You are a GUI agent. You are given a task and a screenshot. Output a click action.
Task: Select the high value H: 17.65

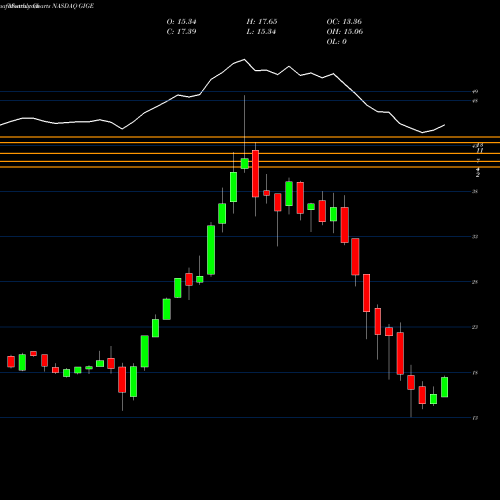coord(262,22)
